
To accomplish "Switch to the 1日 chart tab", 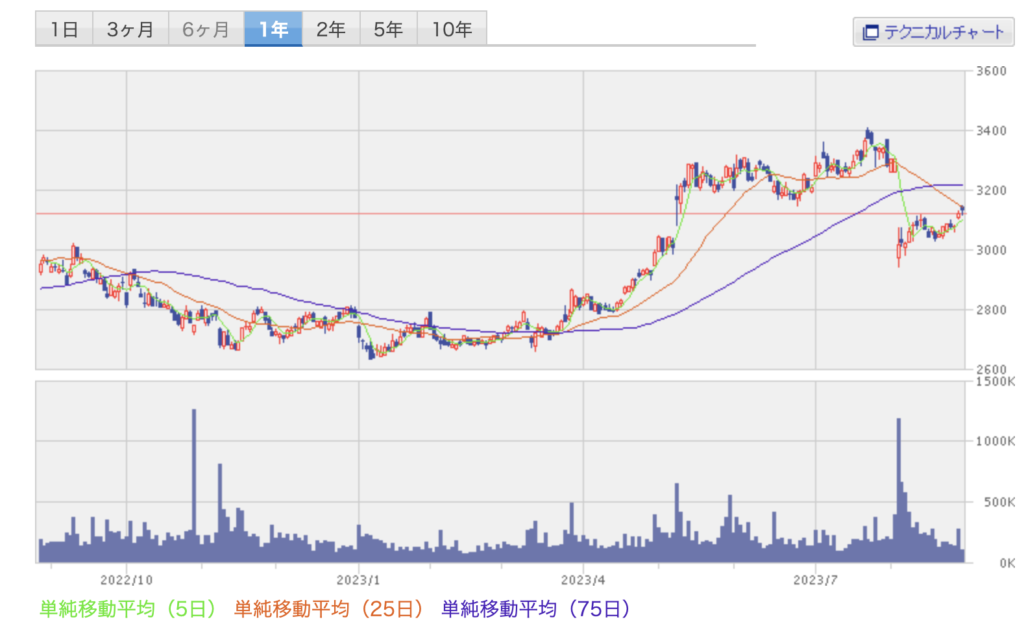I will tap(64, 29).
